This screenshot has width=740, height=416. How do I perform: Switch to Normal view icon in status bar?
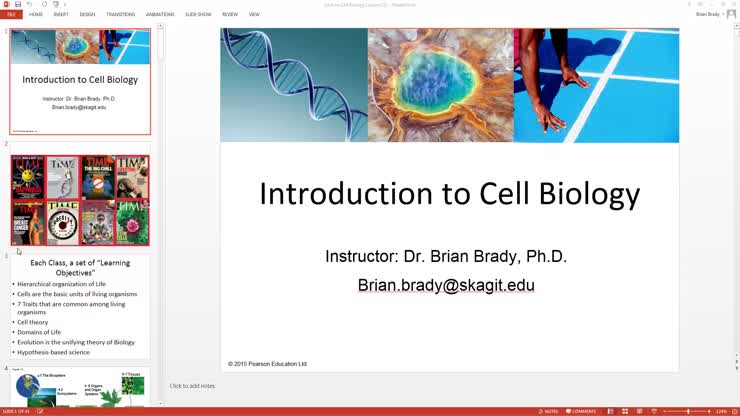click(610, 411)
